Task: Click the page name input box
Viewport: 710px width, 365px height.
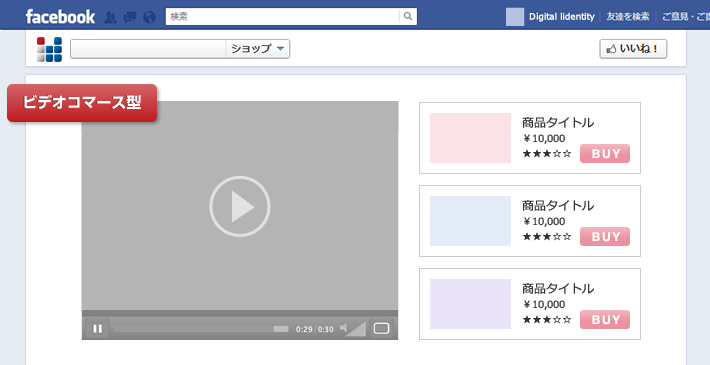Action: [148, 49]
